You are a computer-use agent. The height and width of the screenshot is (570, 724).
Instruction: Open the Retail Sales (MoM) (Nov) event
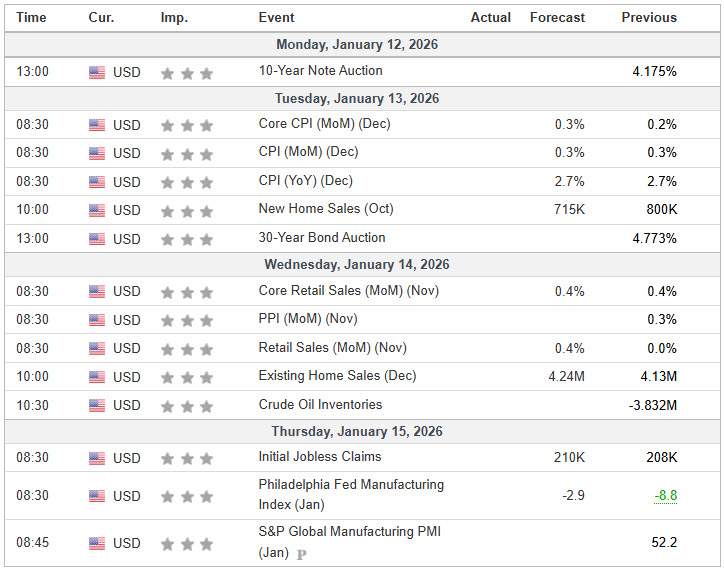pyautogui.click(x=332, y=348)
